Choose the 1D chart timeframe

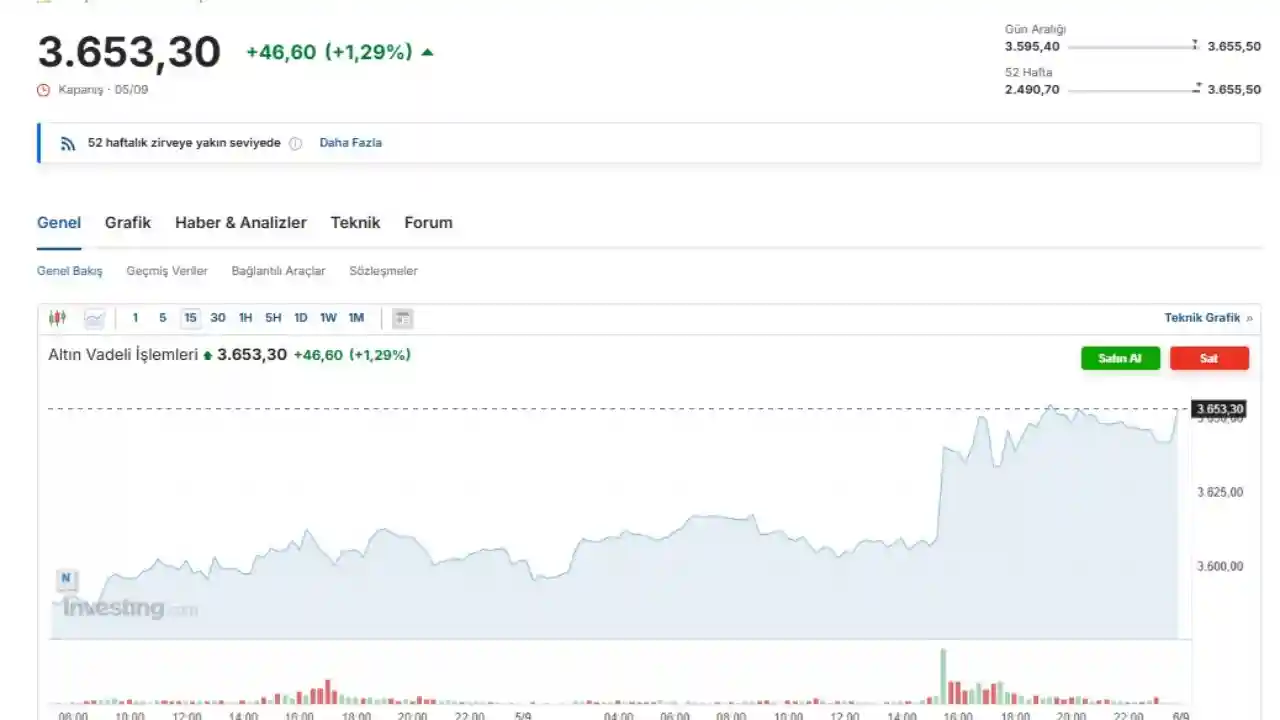click(x=300, y=318)
